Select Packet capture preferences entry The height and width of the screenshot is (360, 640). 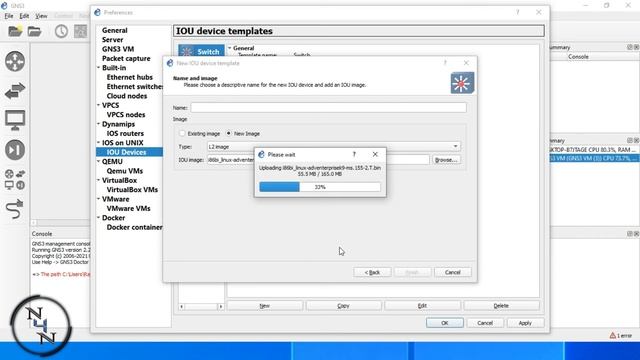pos(126,58)
